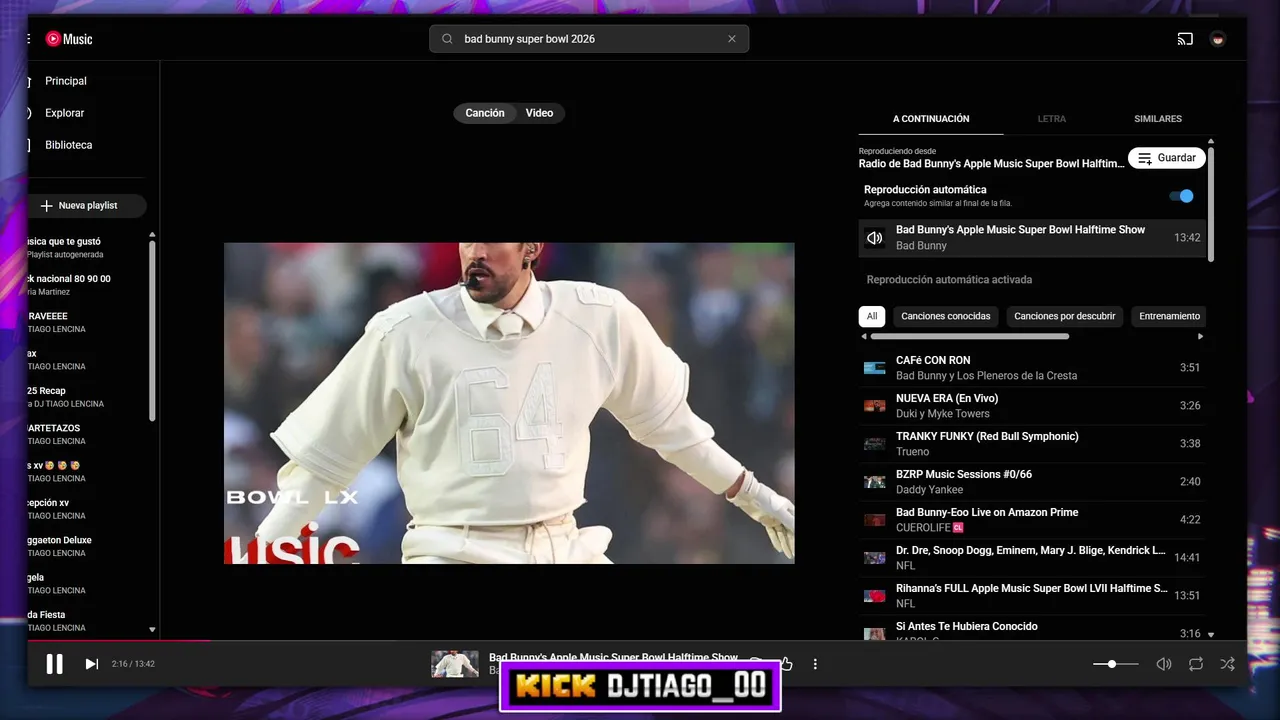Play NUEVA ERA (En Vivo) from queue
1280x720 pixels.
pos(1032,406)
